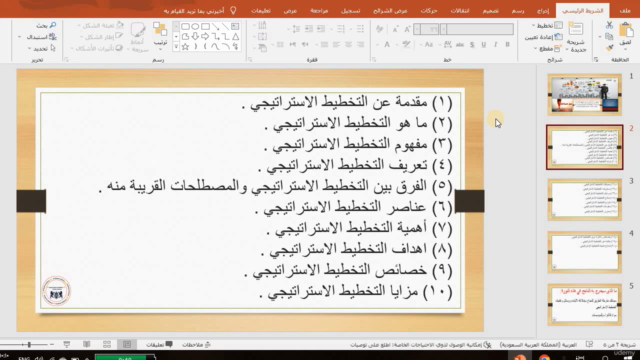Image resolution: width=640 pixels, height=360 pixels.
Task: Open Shape Outline (إطار الشكل) dropdown
Action: click(102, 37)
